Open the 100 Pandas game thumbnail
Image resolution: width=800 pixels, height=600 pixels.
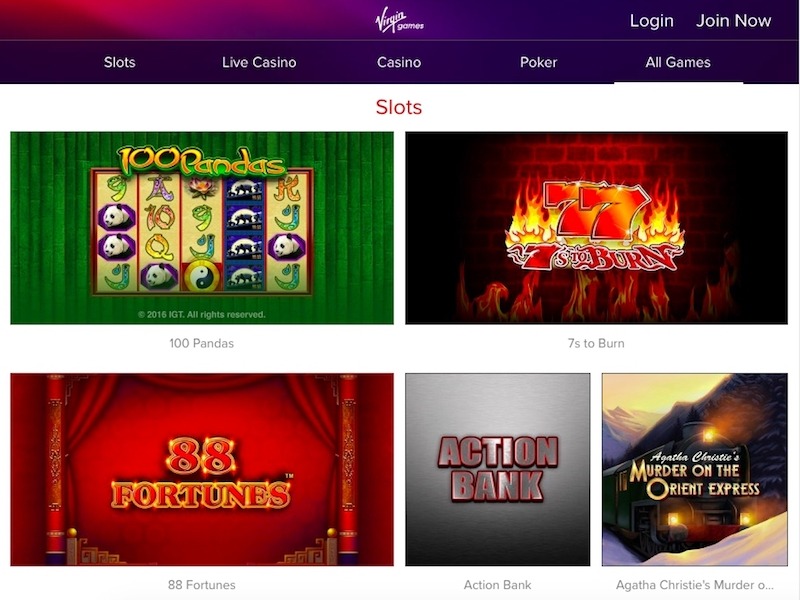(202, 228)
